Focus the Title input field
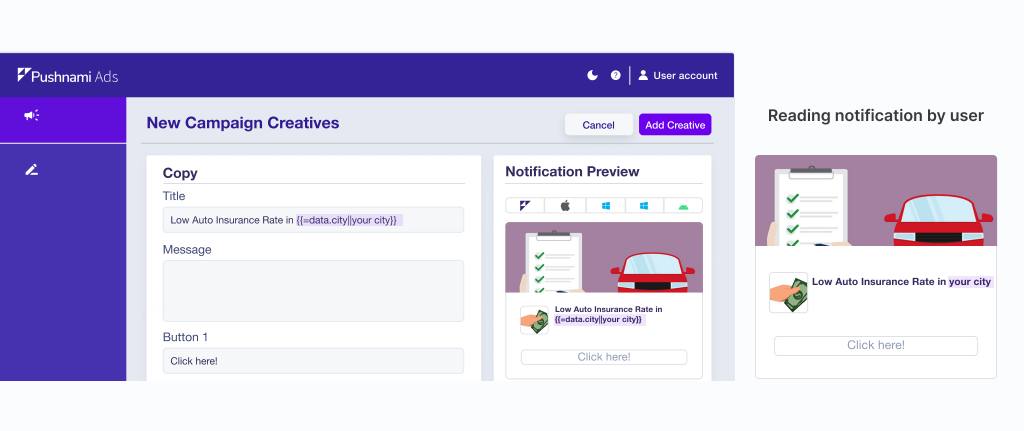The height and width of the screenshot is (431, 1024). pyautogui.click(x=313, y=220)
